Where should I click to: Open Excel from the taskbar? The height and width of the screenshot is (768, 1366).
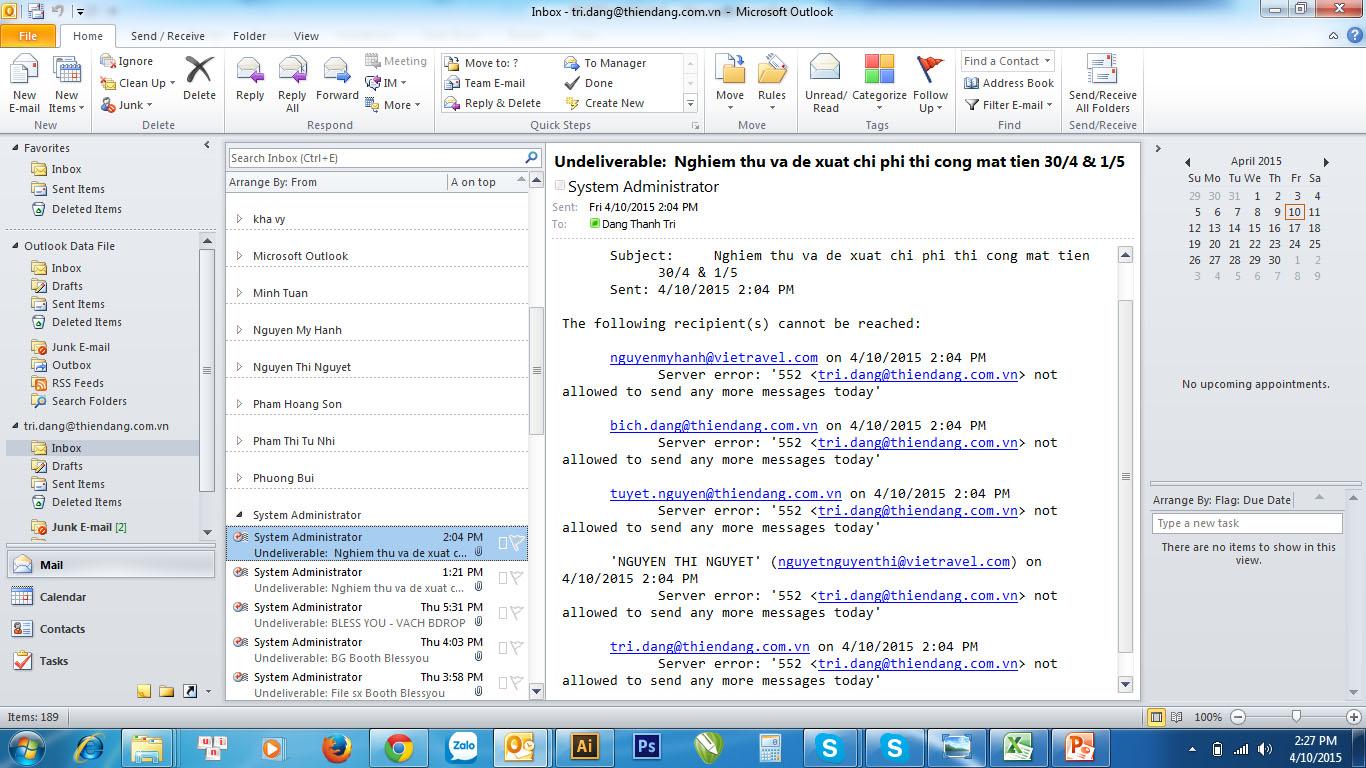(1018, 747)
